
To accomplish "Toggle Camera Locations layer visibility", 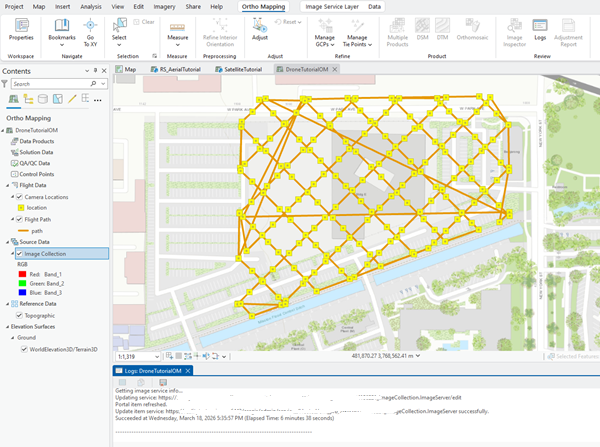I will tap(20, 197).
